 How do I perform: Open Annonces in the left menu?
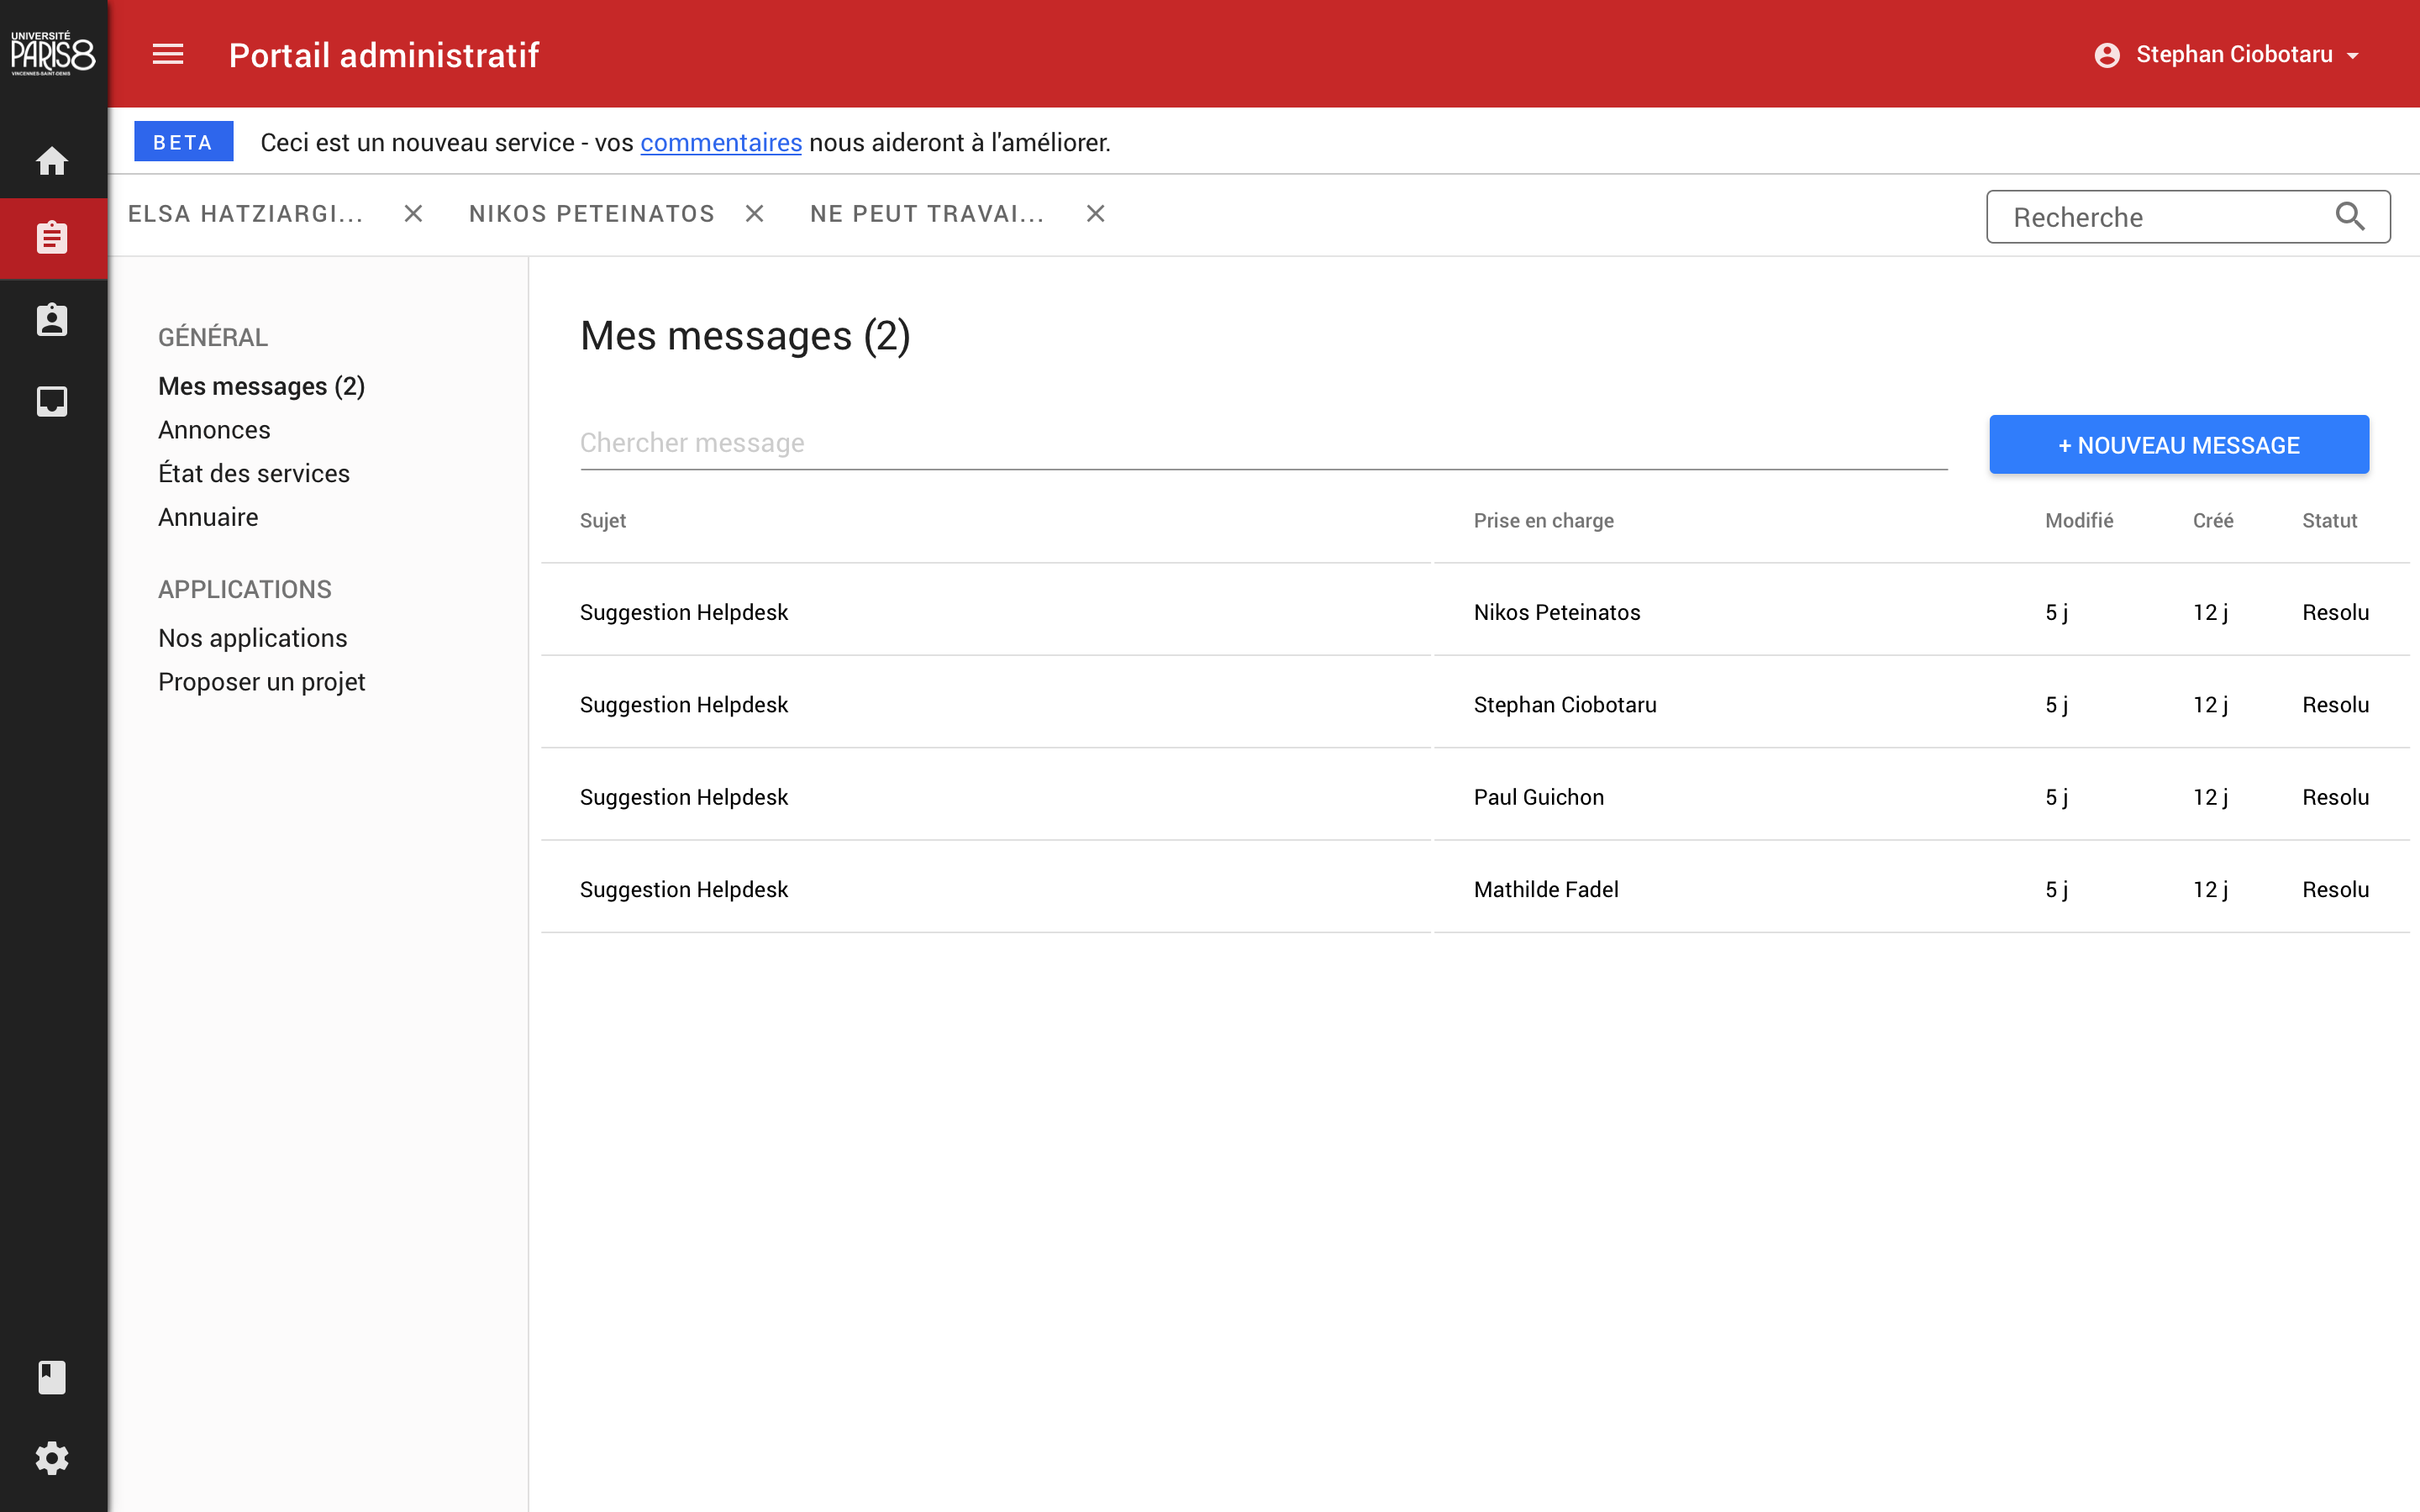click(x=214, y=429)
